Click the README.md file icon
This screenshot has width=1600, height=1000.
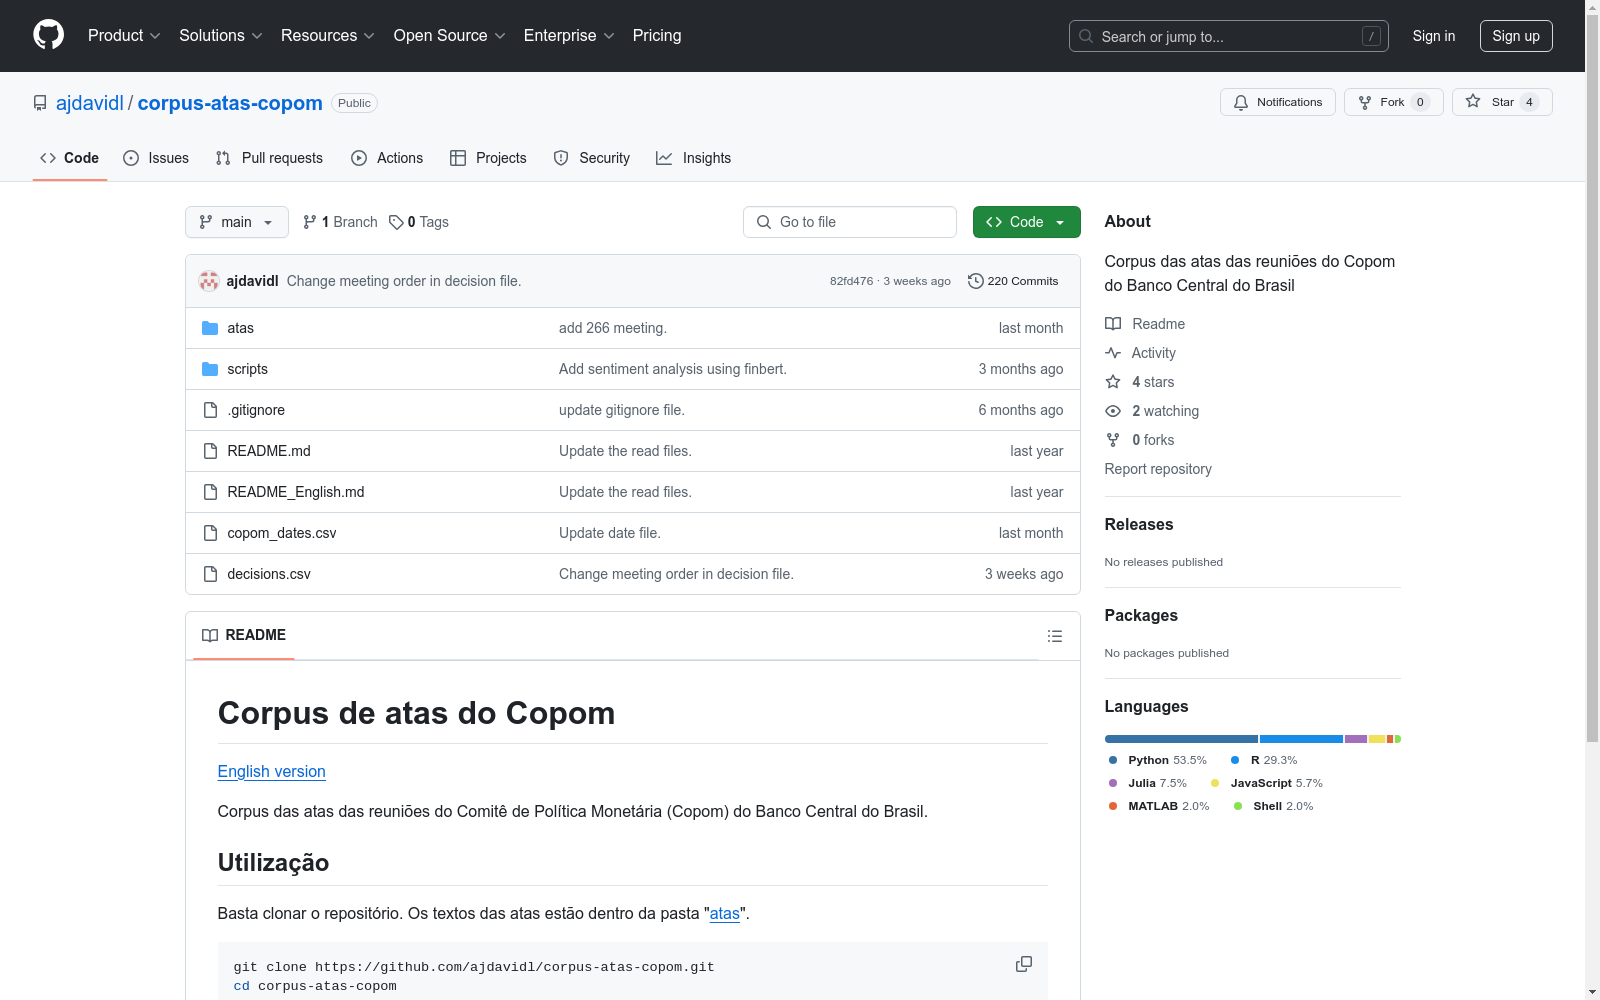[x=210, y=451]
